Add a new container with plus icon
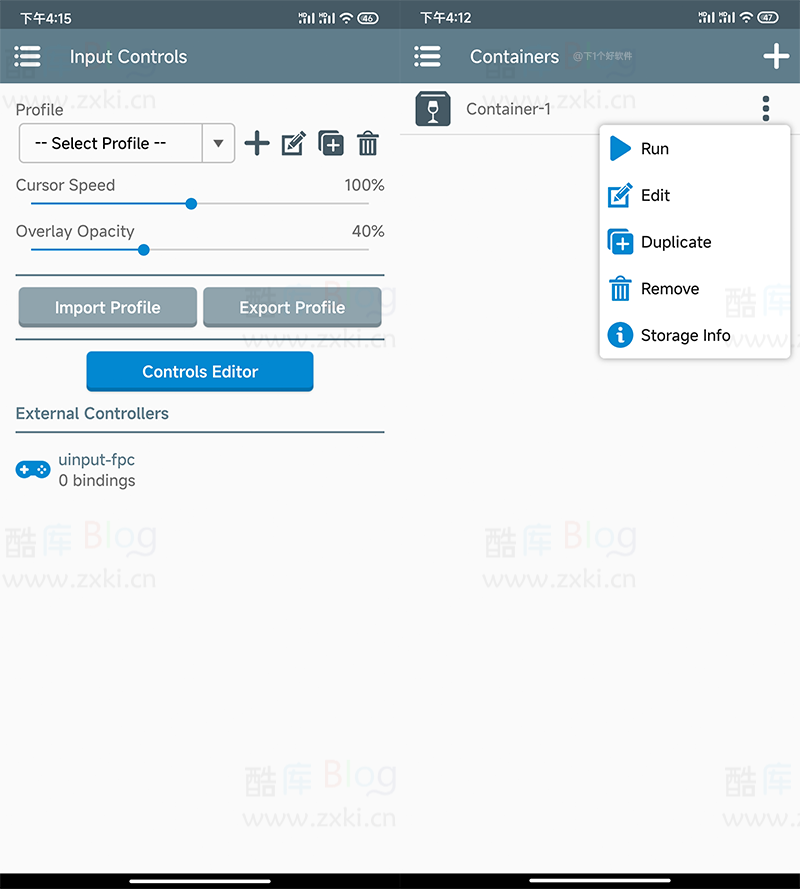 (776, 56)
